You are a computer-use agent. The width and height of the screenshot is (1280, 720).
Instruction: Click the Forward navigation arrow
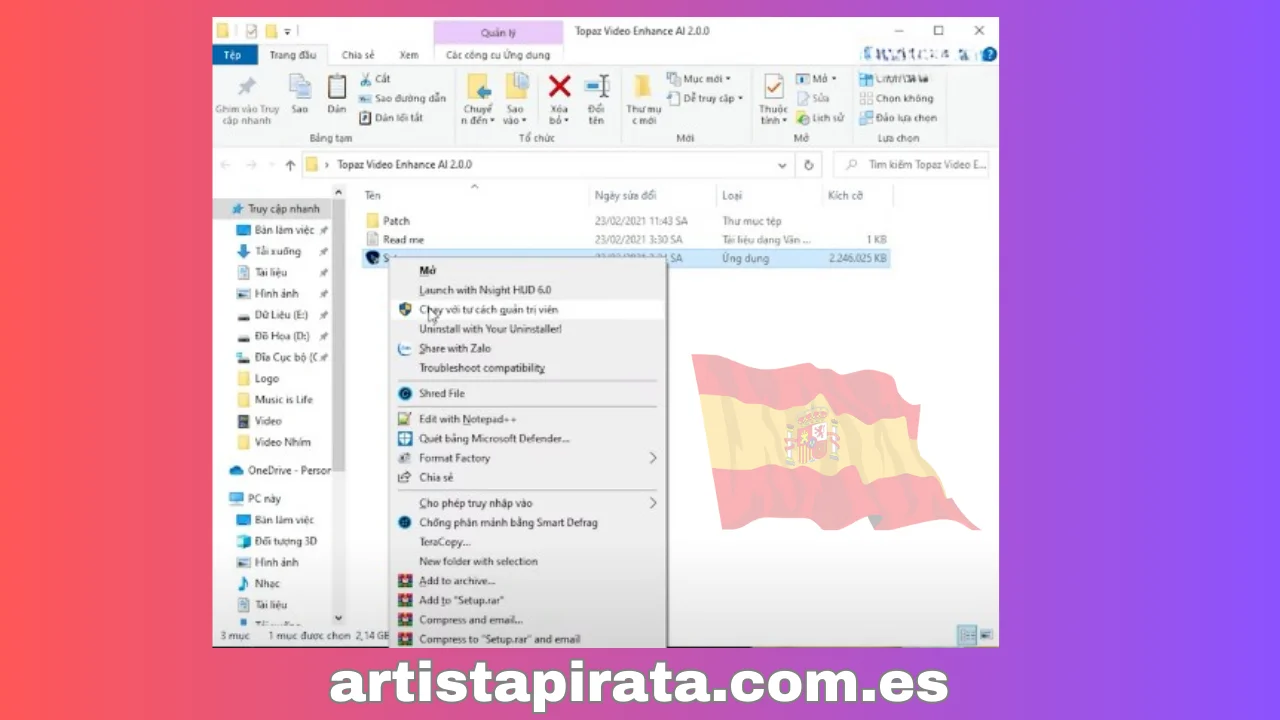pos(251,165)
